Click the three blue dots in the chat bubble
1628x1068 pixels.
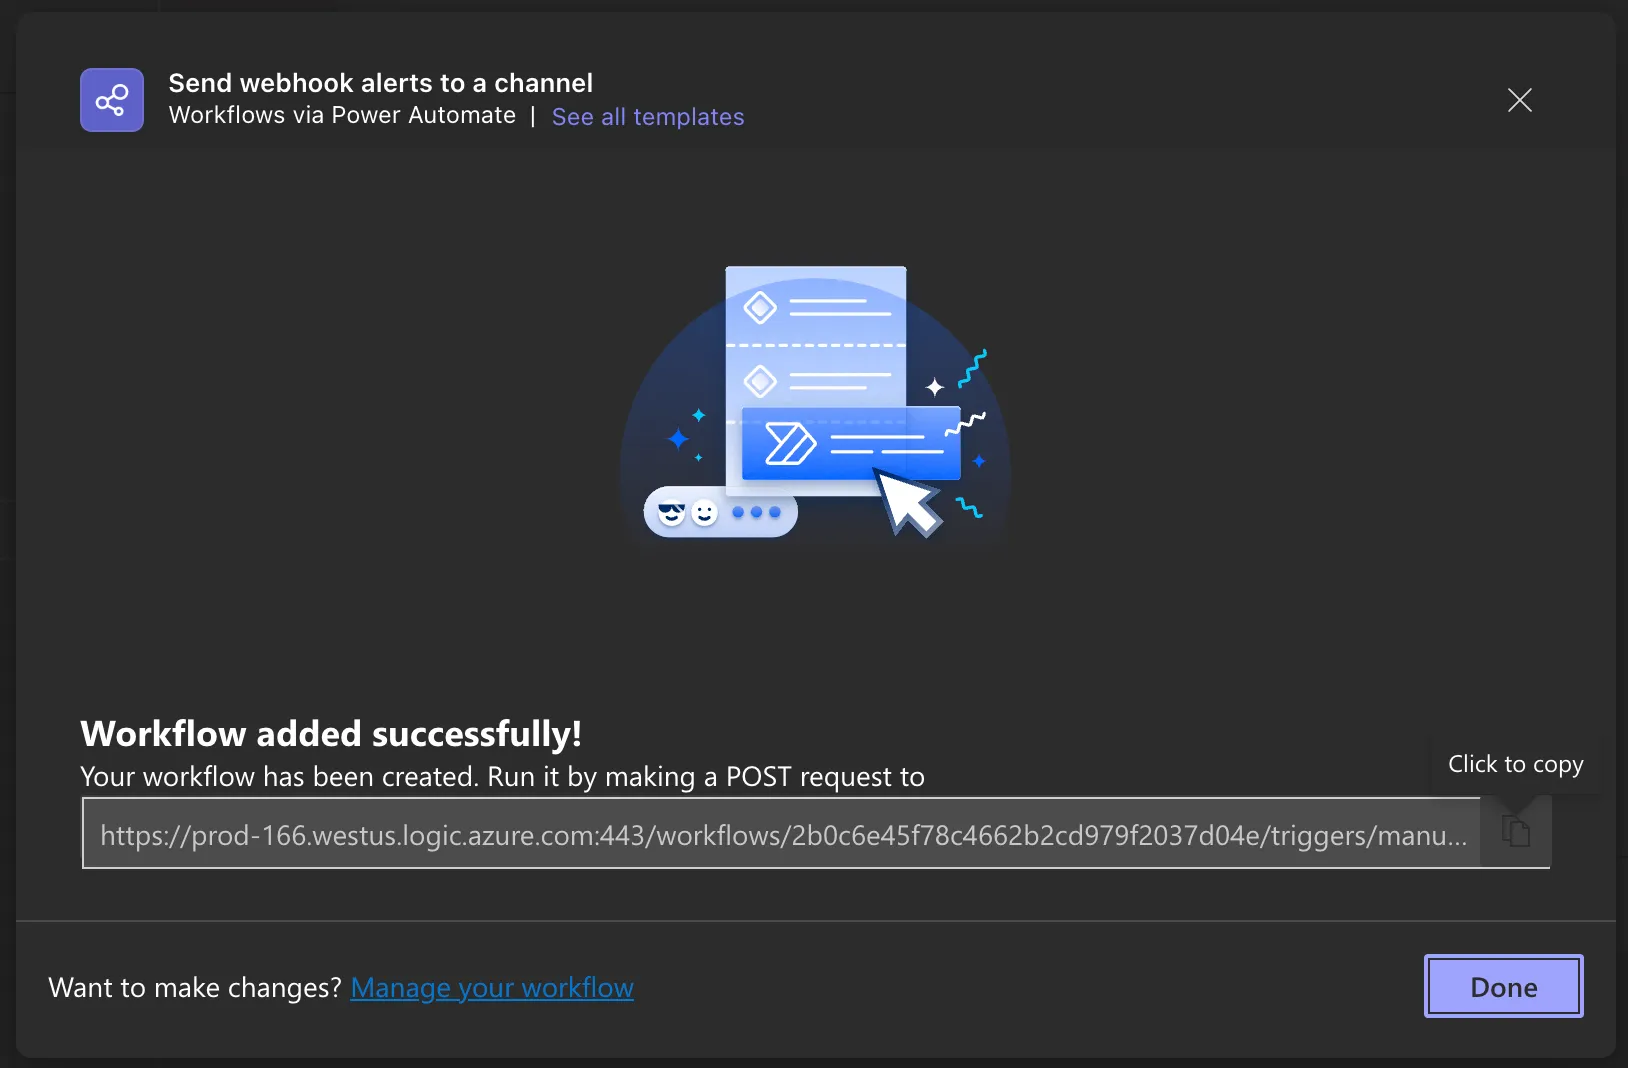[756, 512]
